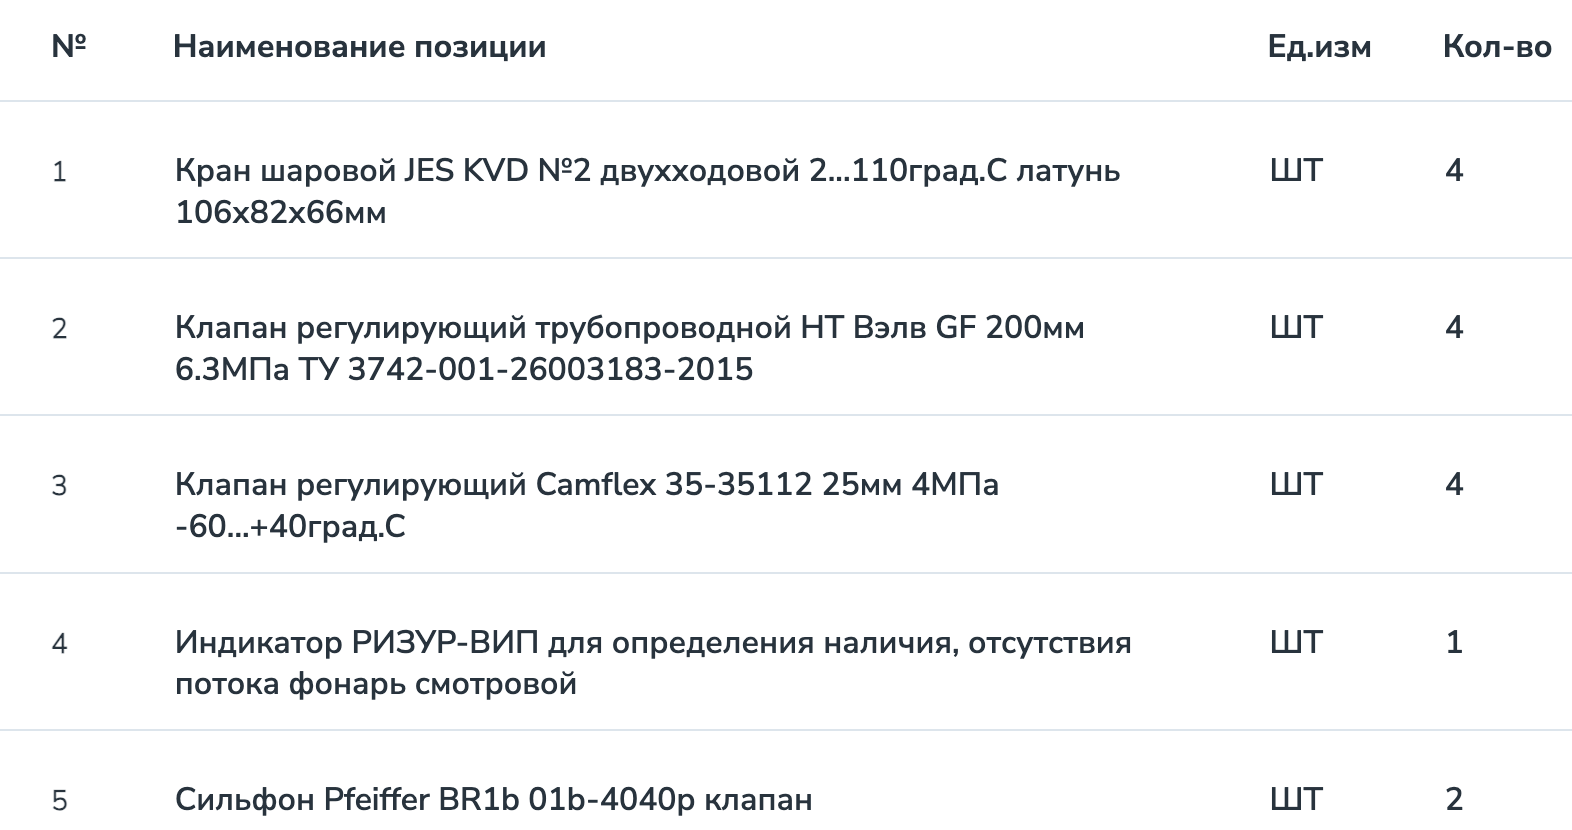Click row number 5 cell
This screenshot has height=830, width=1572.
click(59, 800)
